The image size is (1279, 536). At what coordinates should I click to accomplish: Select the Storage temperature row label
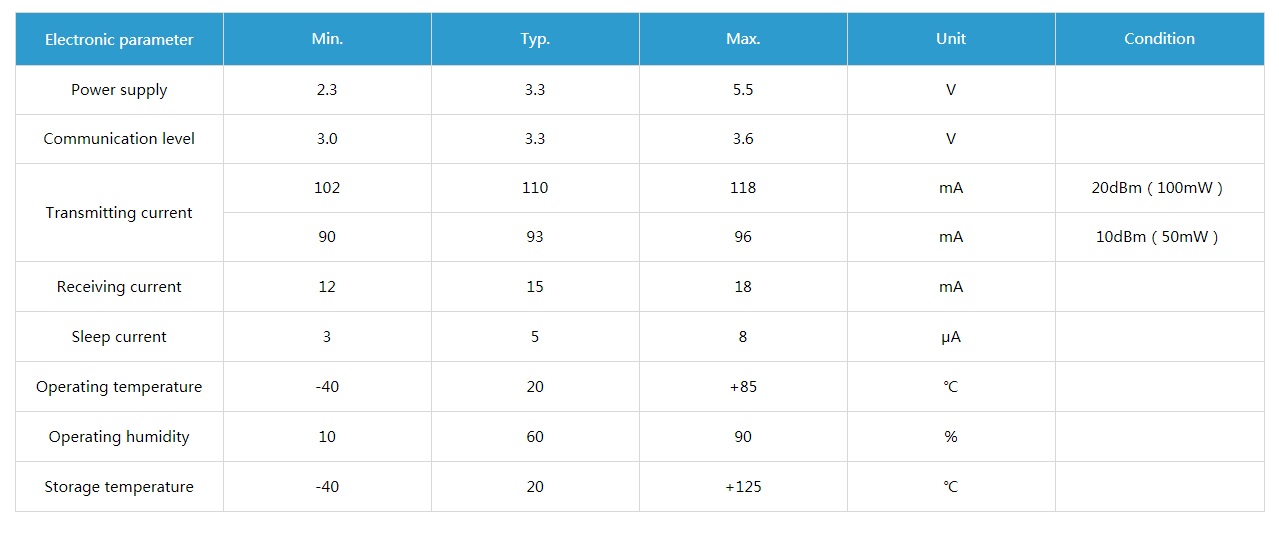tap(119, 487)
